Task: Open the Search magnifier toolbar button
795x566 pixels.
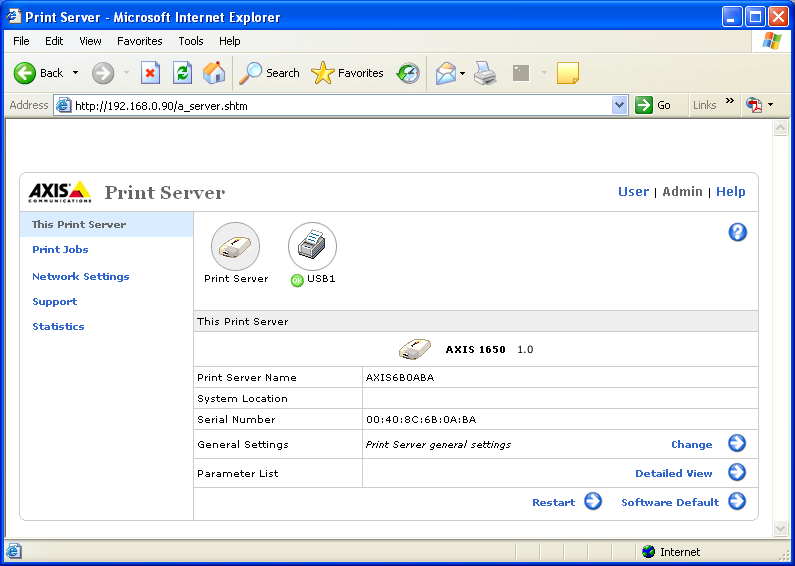Action: click(x=269, y=73)
